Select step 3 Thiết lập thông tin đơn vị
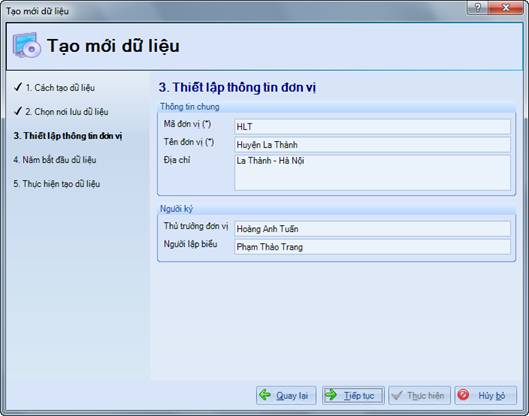Image resolution: width=529 pixels, height=416 pixels. pos(67,136)
